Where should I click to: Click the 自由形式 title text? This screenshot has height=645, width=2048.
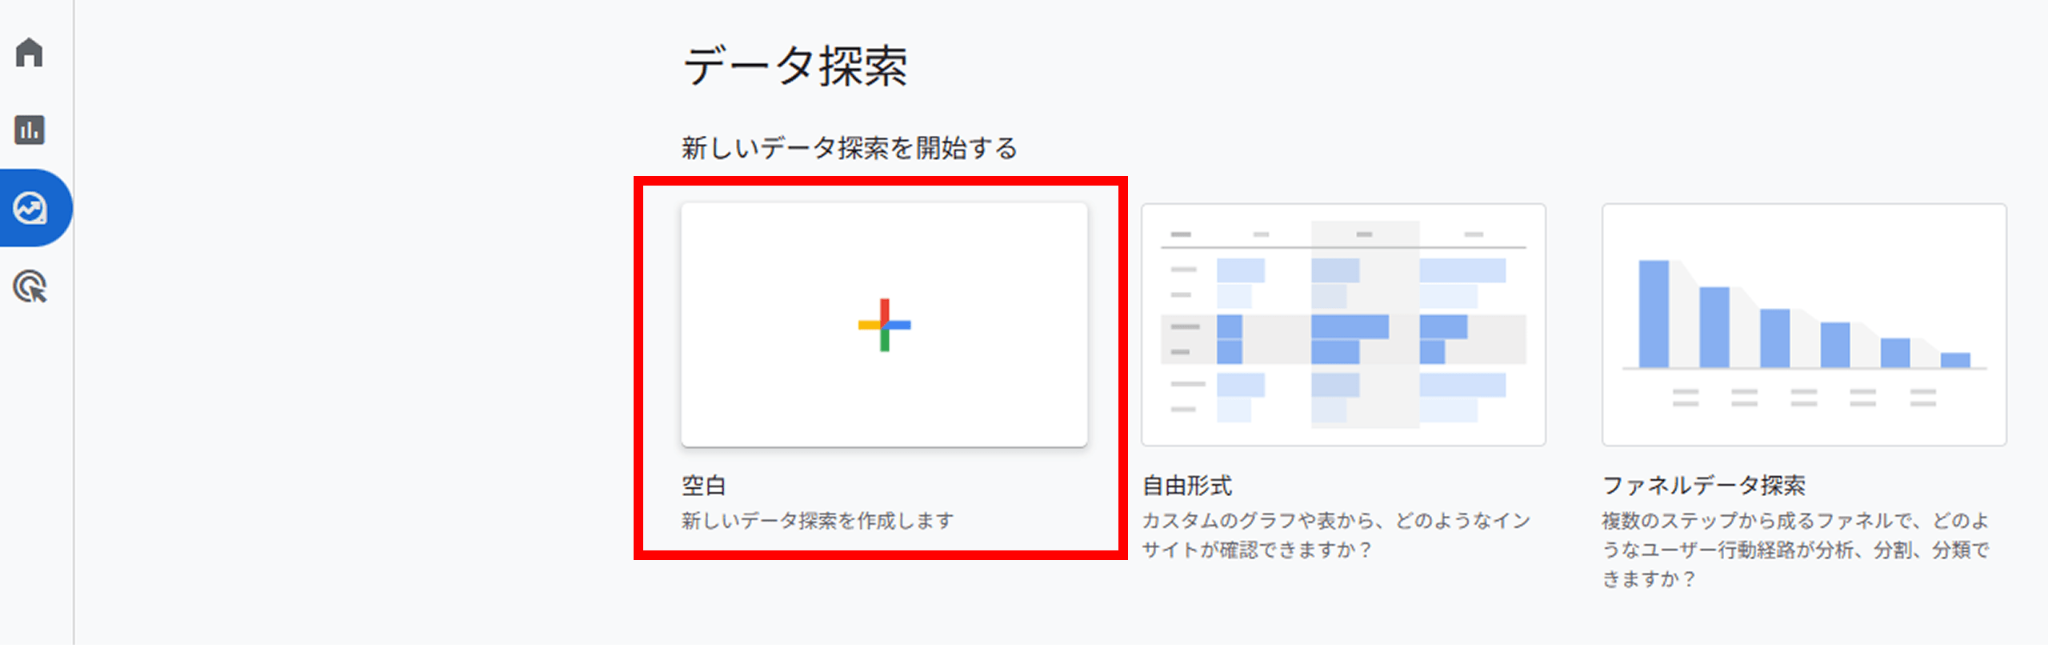(1187, 486)
